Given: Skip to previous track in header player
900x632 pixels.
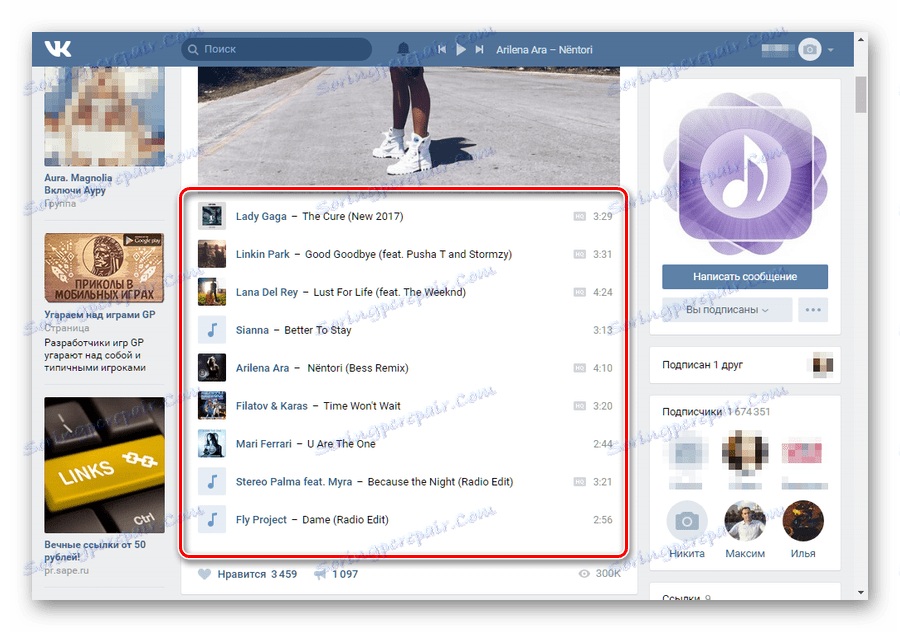Looking at the screenshot, I should point(442,49).
